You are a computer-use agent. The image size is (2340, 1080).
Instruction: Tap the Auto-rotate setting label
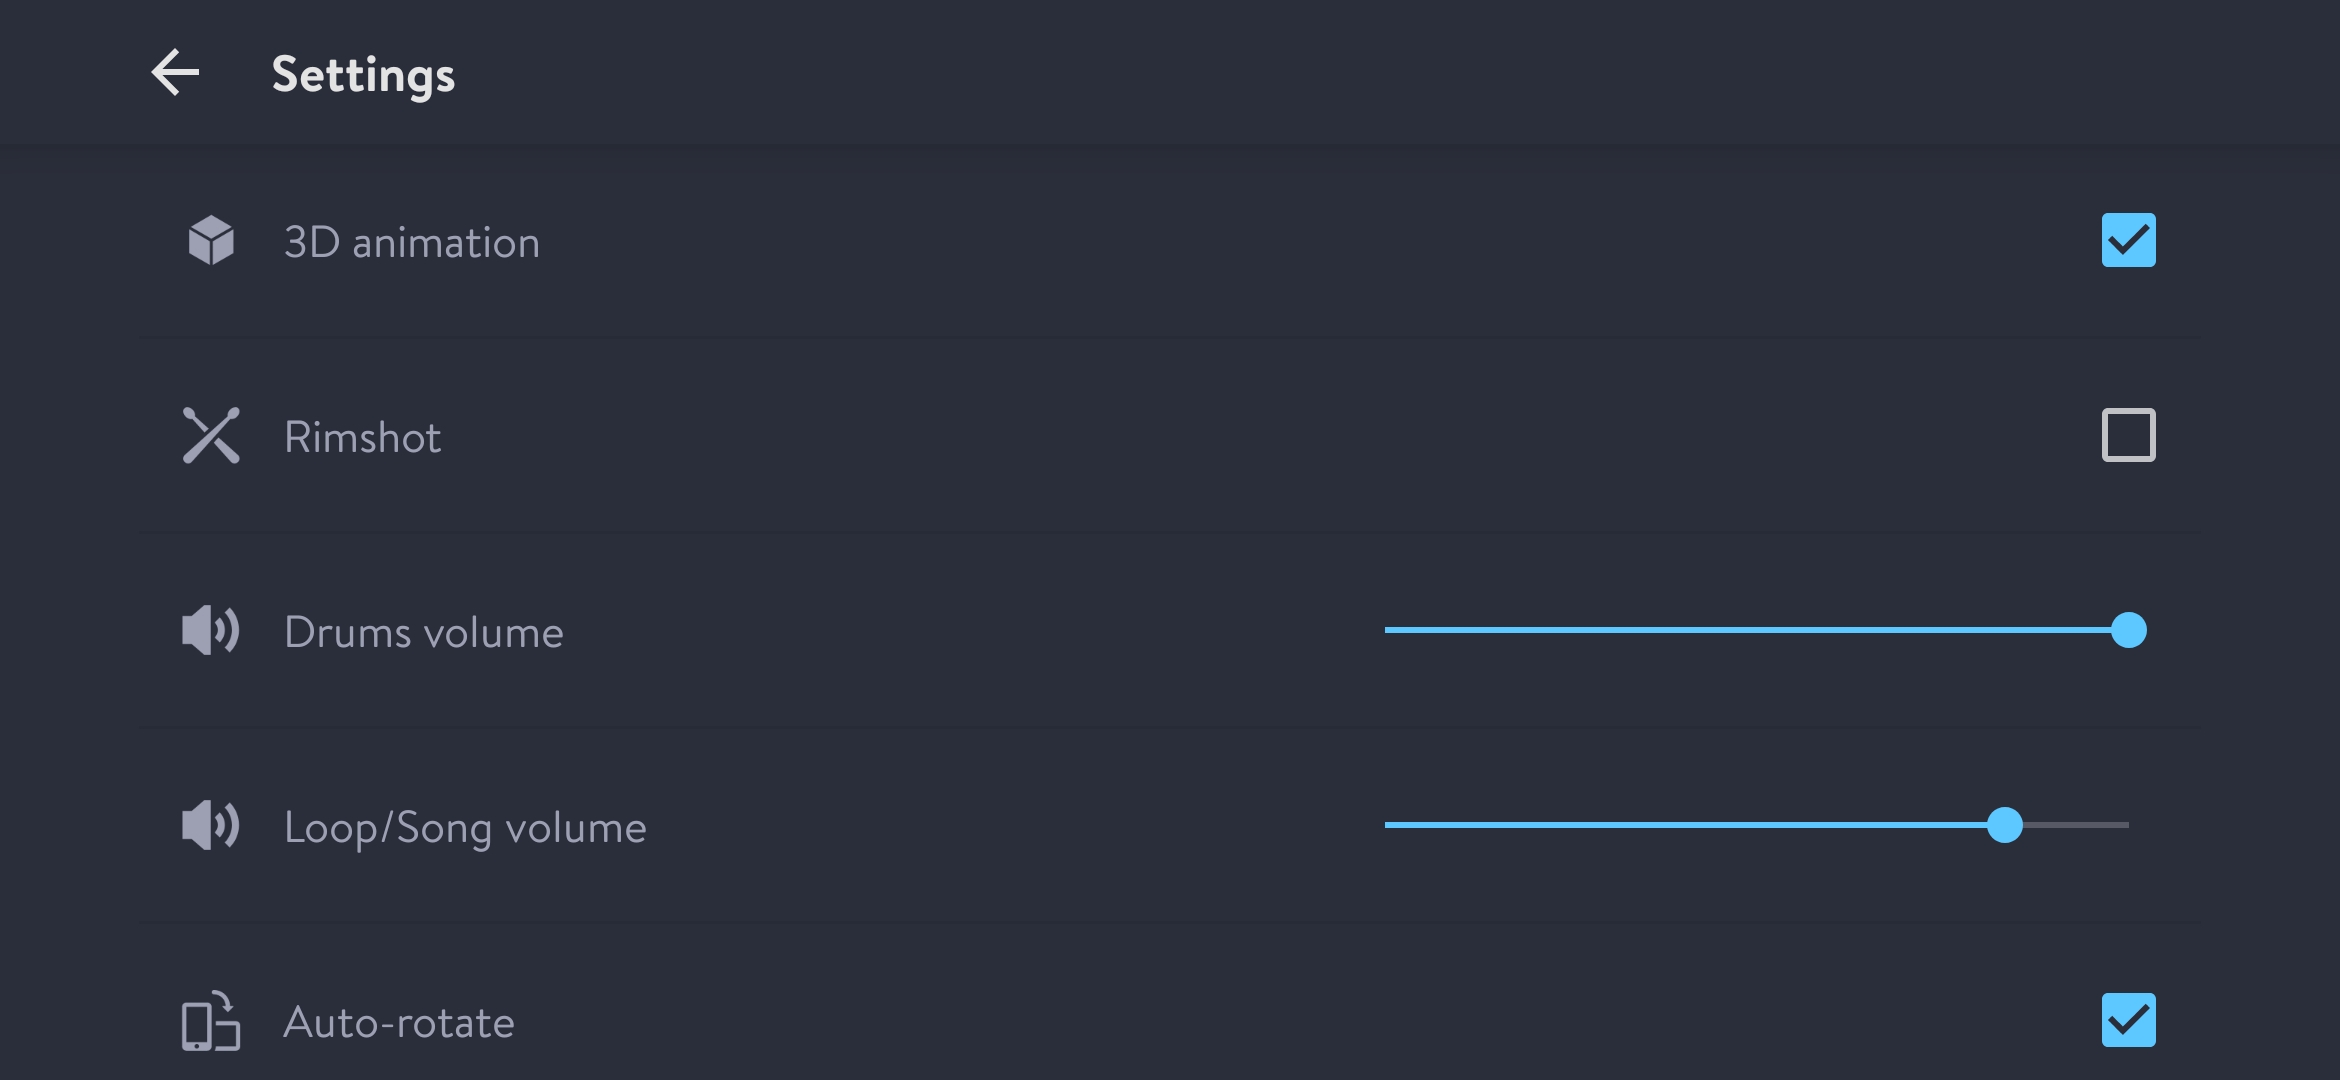click(398, 1022)
